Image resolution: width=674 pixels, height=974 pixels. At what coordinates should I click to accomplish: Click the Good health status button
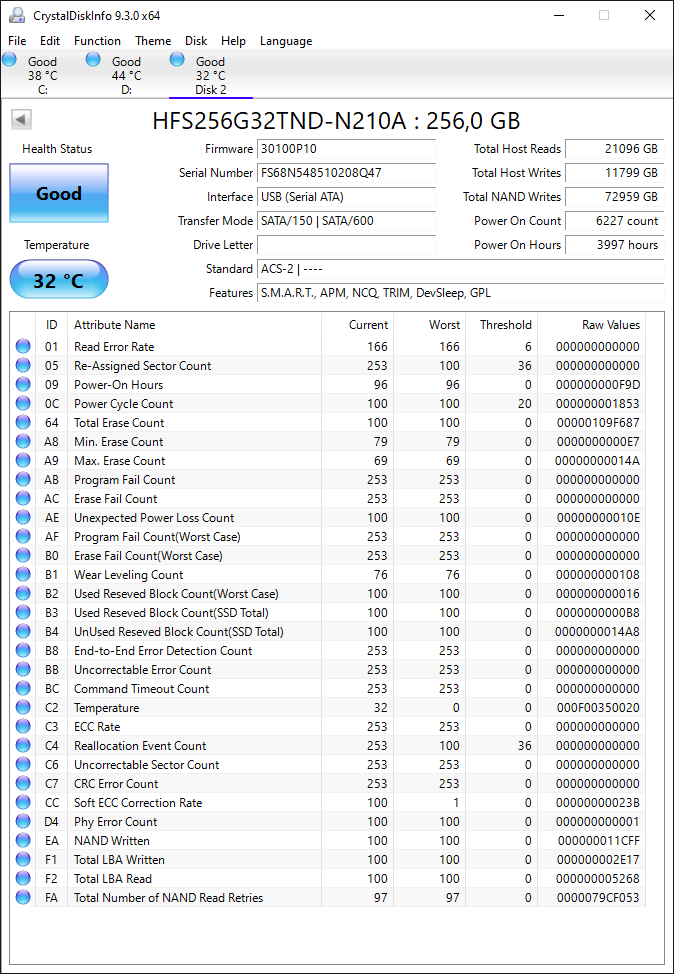pyautogui.click(x=59, y=193)
